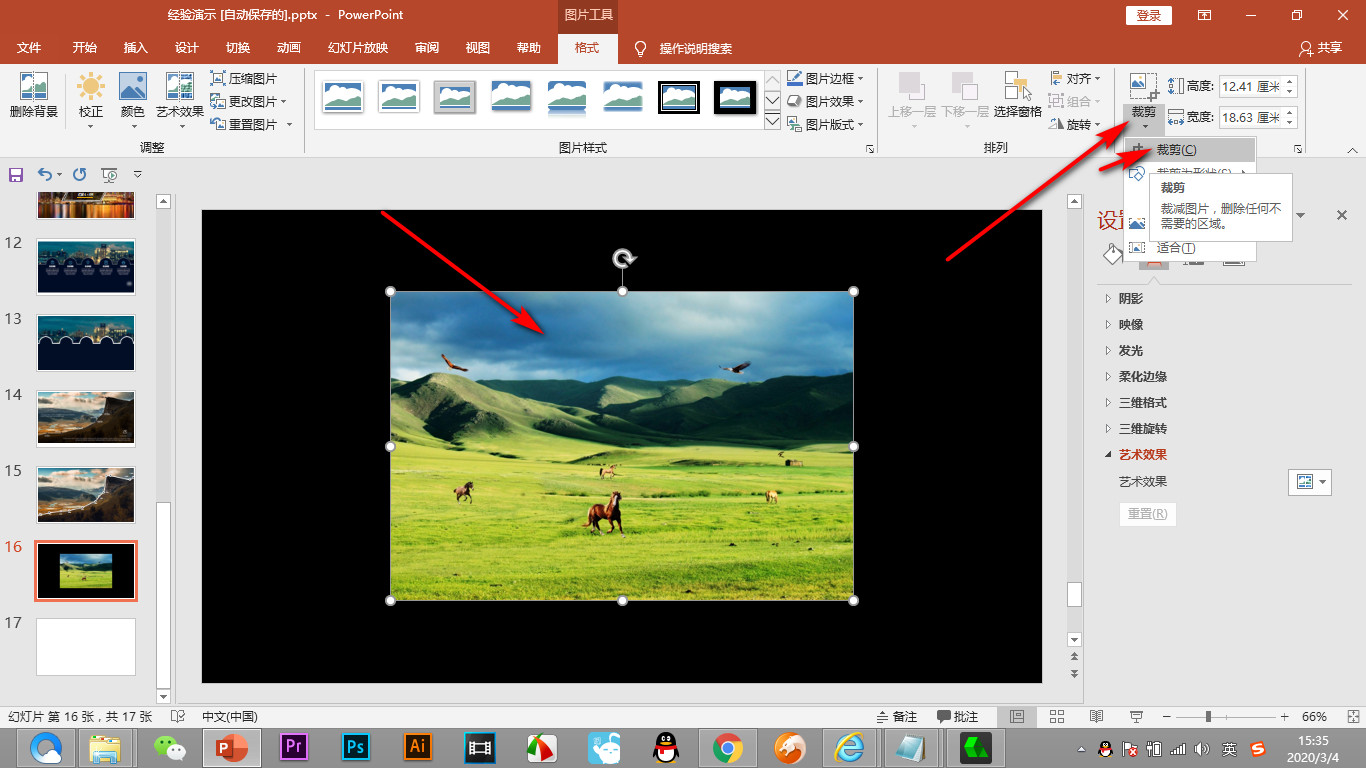
Task: Expand the Soft Edges (柔化边缘) section
Action: [x=1143, y=376]
